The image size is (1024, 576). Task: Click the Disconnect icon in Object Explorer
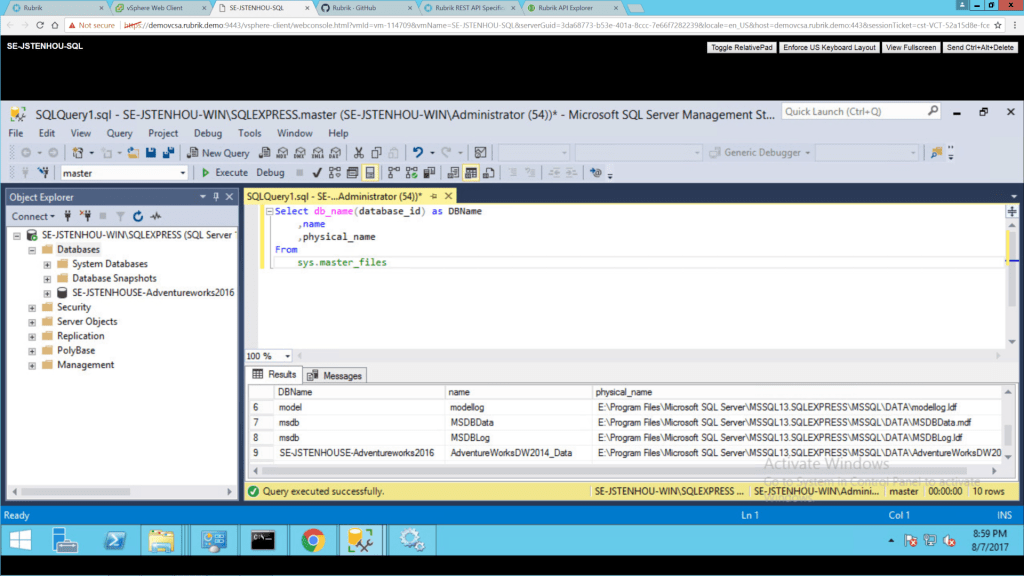[85, 216]
